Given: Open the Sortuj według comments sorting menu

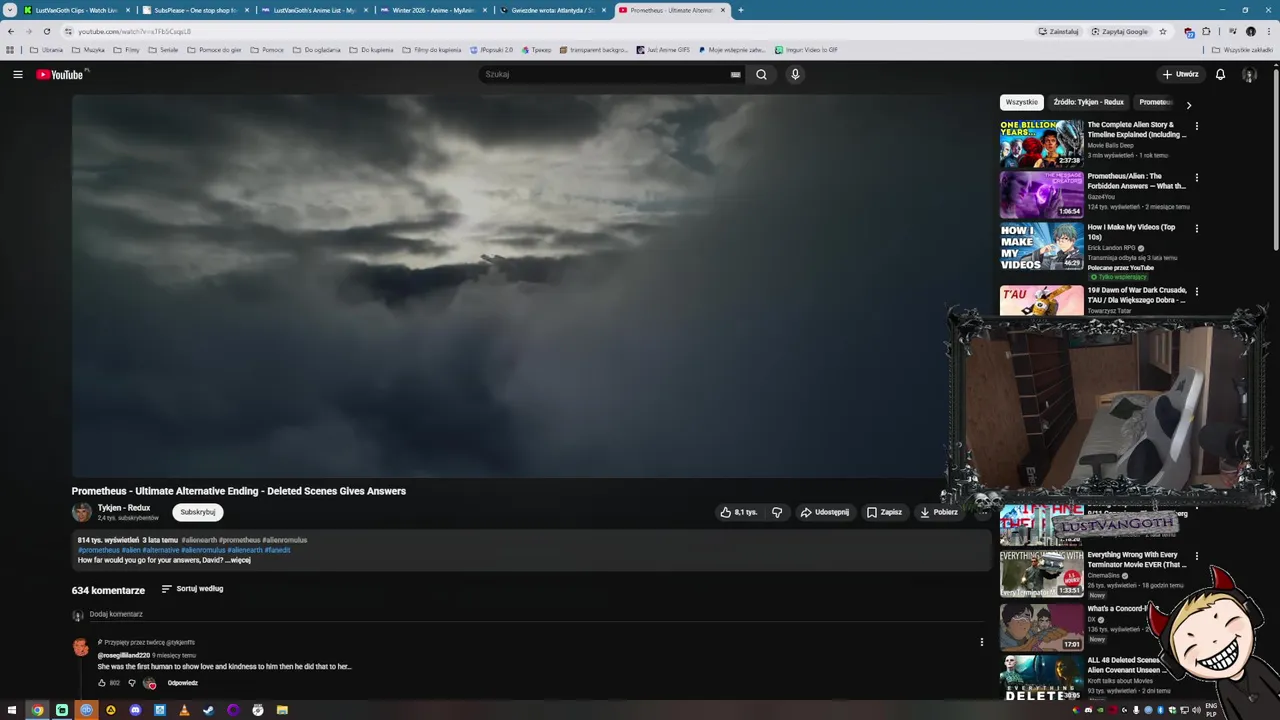Looking at the screenshot, I should click(192, 589).
